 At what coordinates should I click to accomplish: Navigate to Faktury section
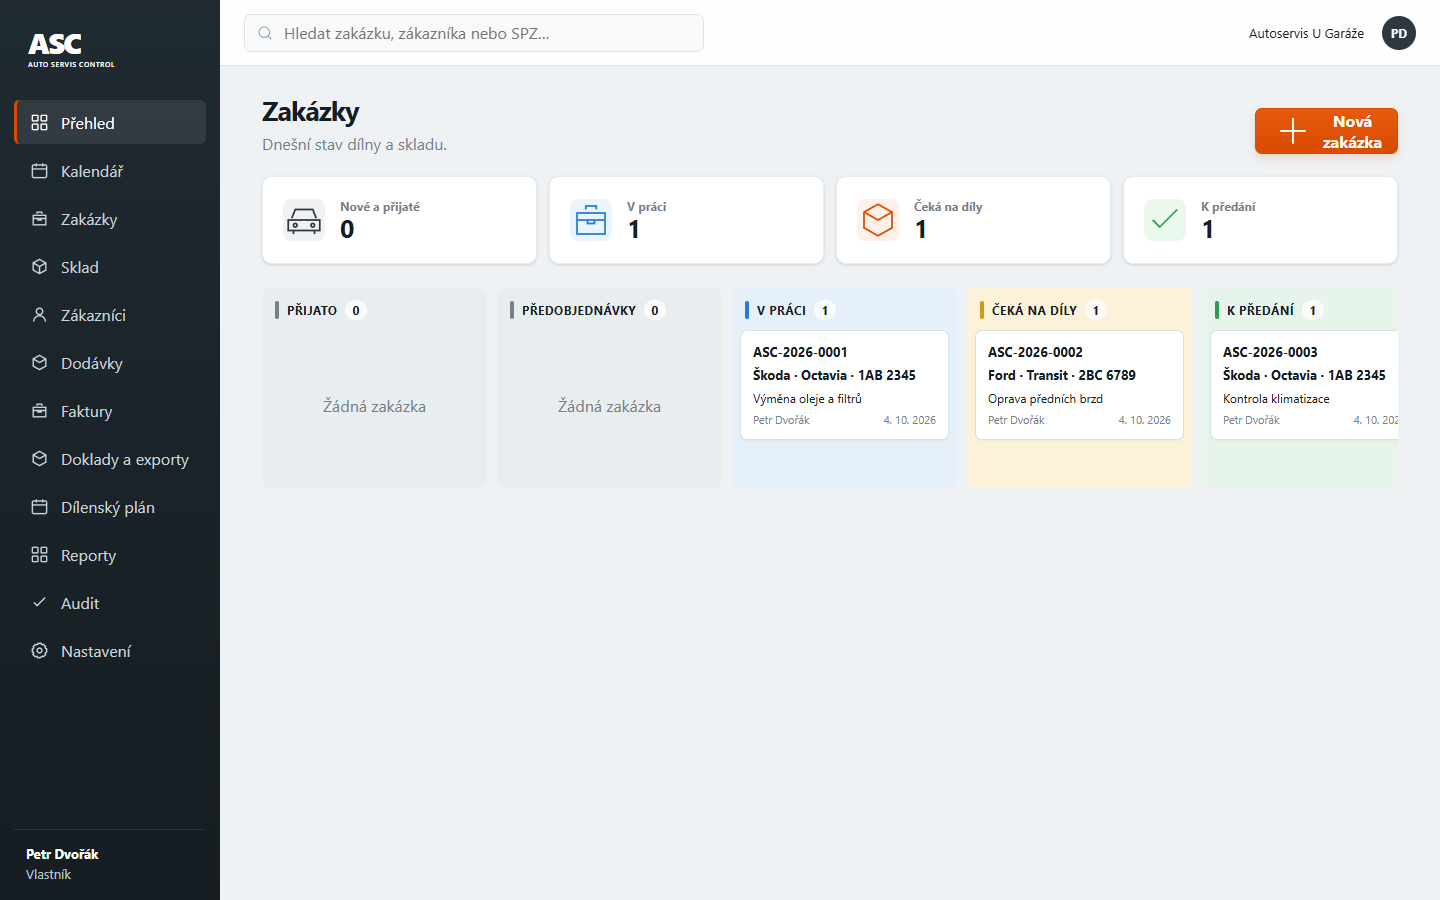[x=110, y=411]
